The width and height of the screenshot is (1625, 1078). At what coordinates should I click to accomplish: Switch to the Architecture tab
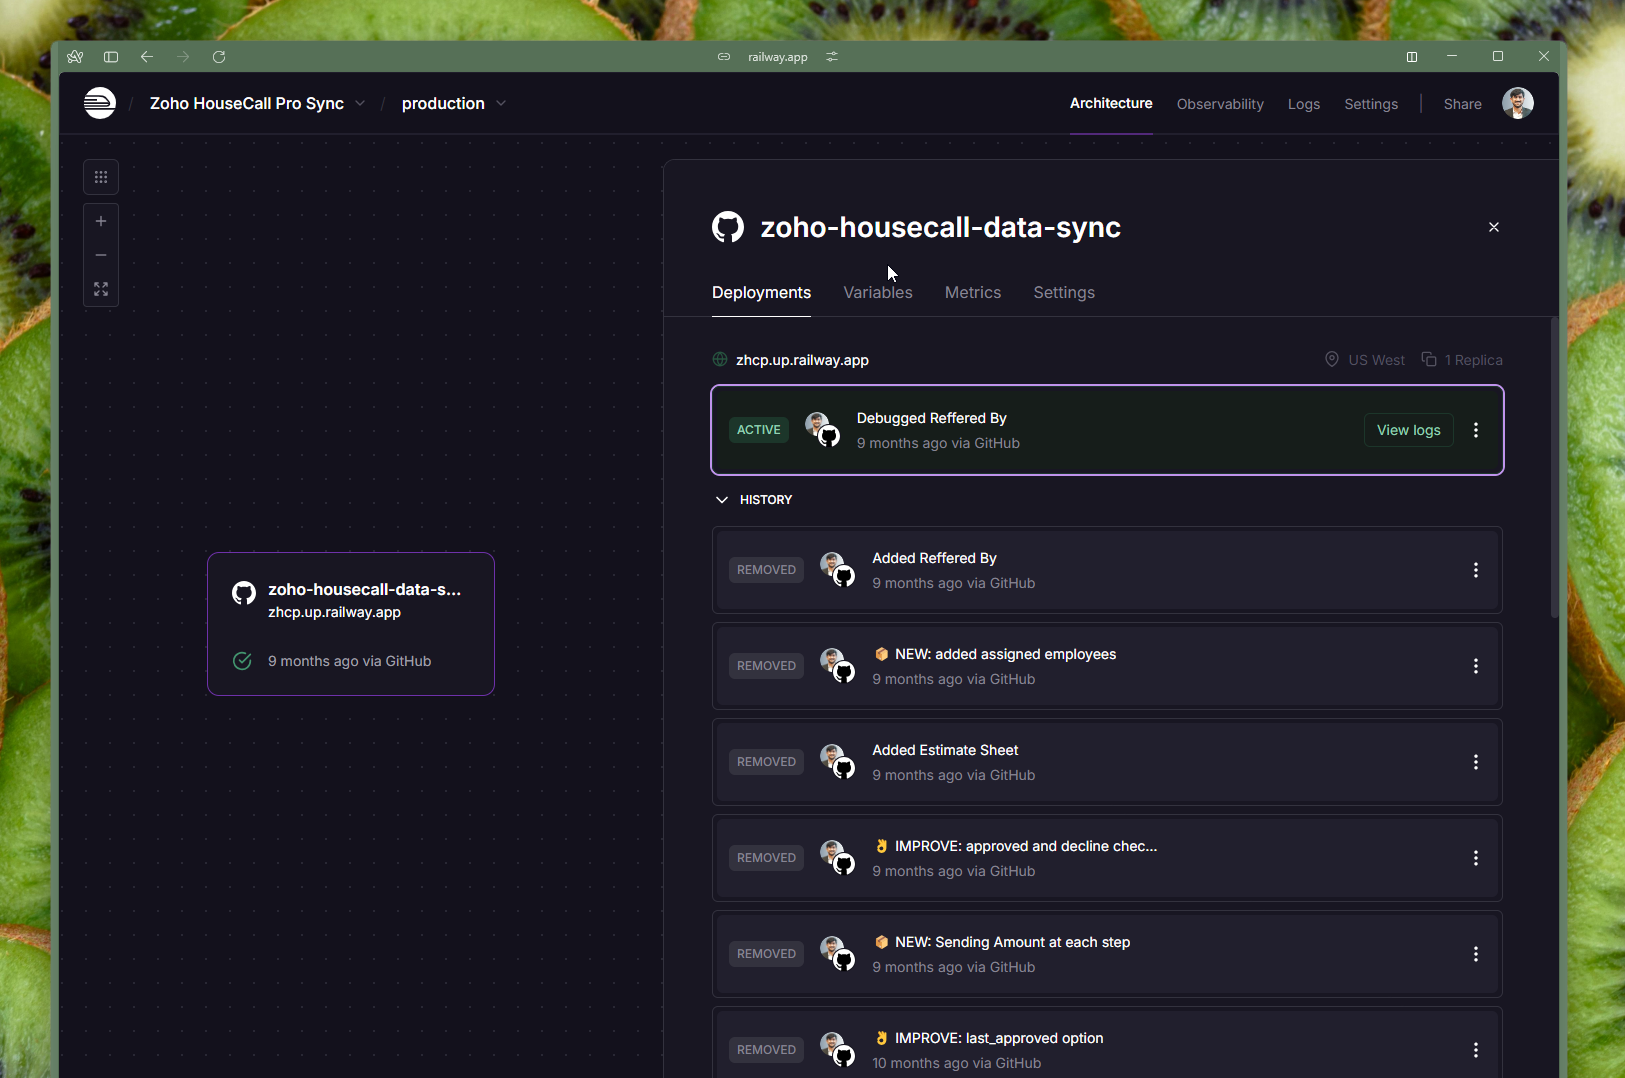pyautogui.click(x=1111, y=103)
